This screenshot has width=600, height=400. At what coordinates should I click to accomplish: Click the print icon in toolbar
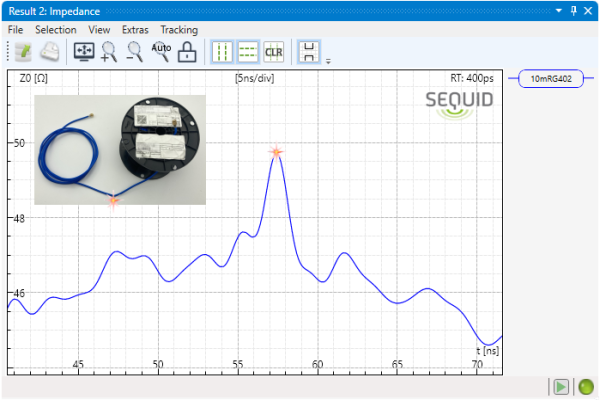click(x=48, y=52)
